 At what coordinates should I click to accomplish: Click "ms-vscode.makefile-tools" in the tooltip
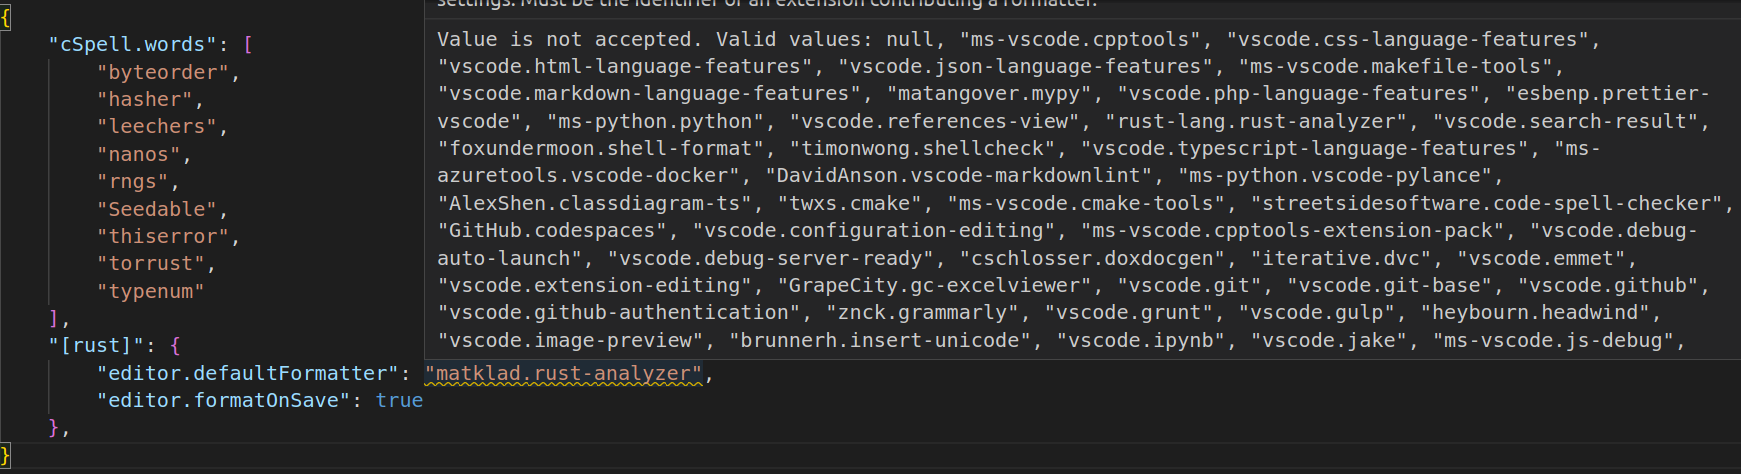tap(1395, 66)
